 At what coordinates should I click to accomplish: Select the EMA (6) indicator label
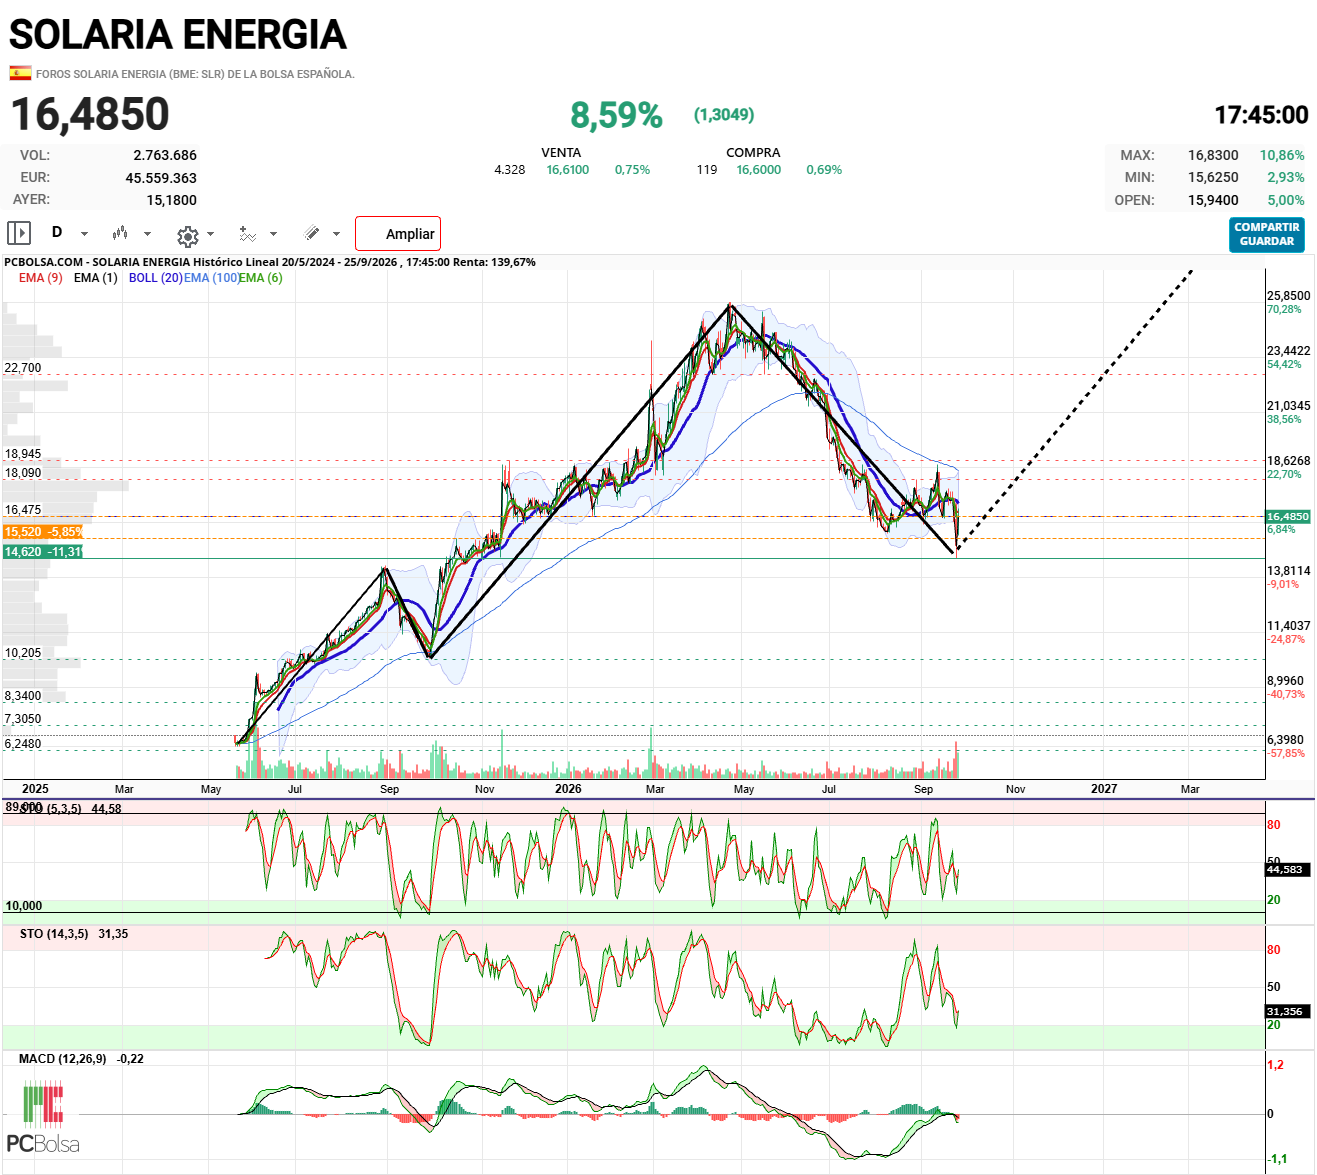pos(261,278)
